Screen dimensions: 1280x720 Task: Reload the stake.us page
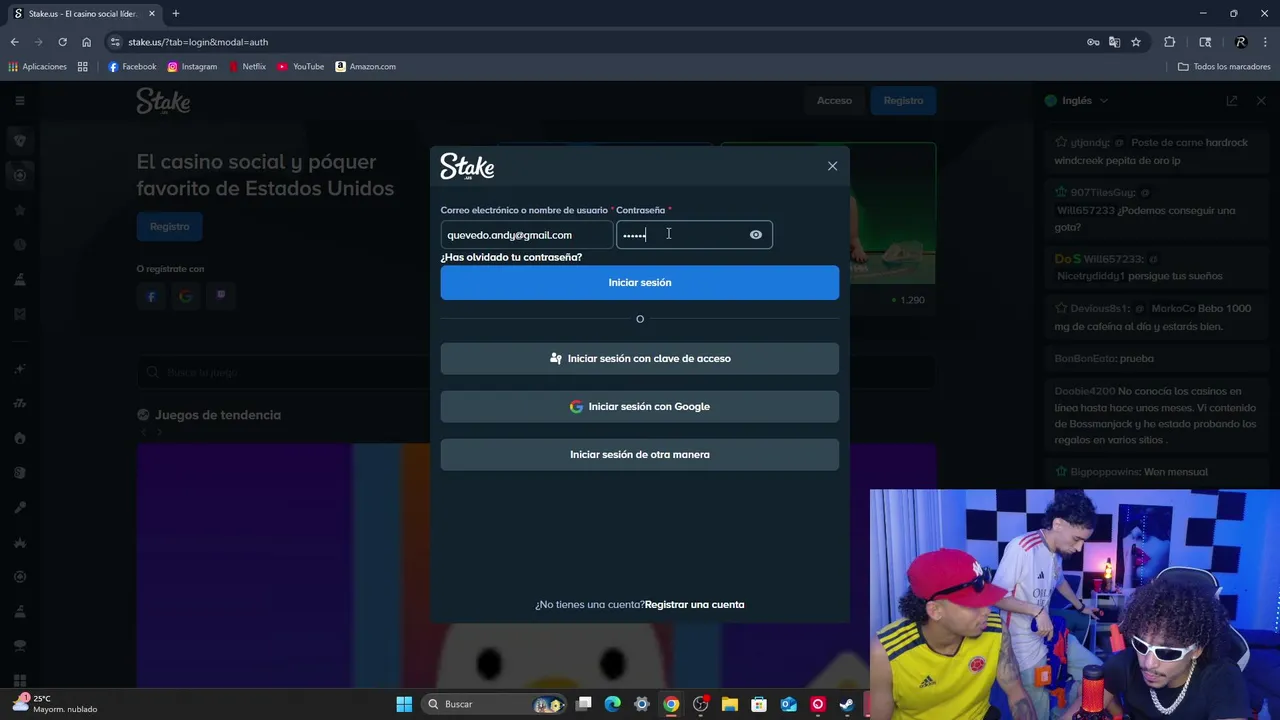[x=62, y=42]
